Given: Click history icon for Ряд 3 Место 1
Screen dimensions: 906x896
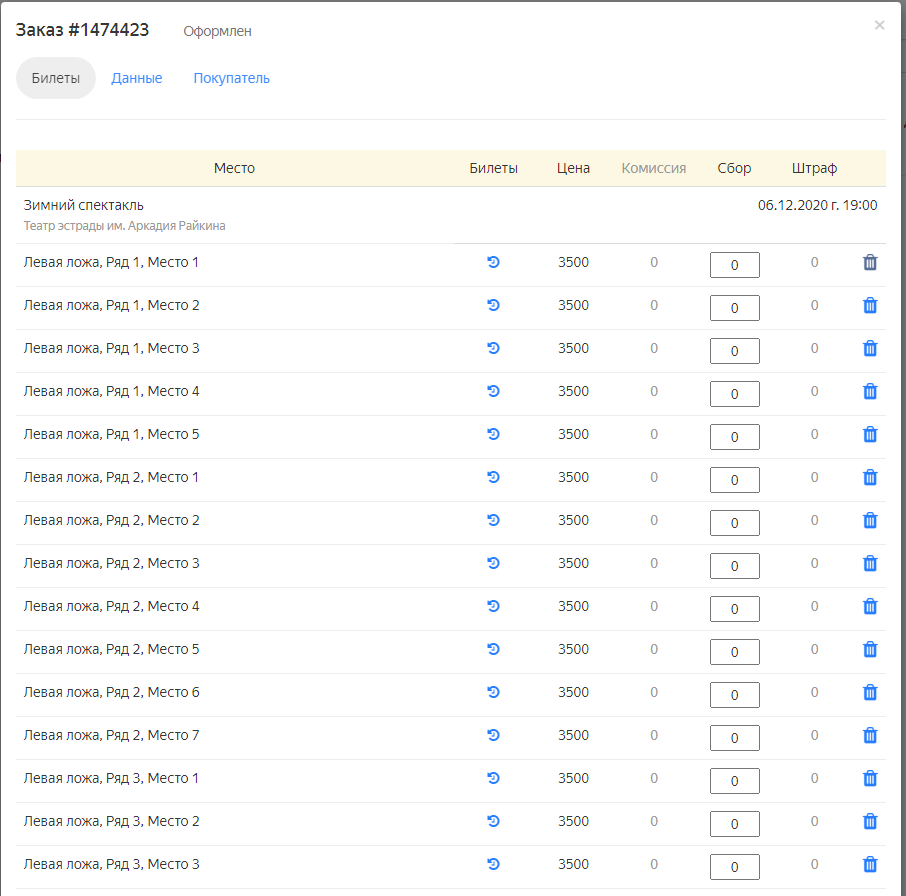Looking at the screenshot, I should click(x=493, y=778).
